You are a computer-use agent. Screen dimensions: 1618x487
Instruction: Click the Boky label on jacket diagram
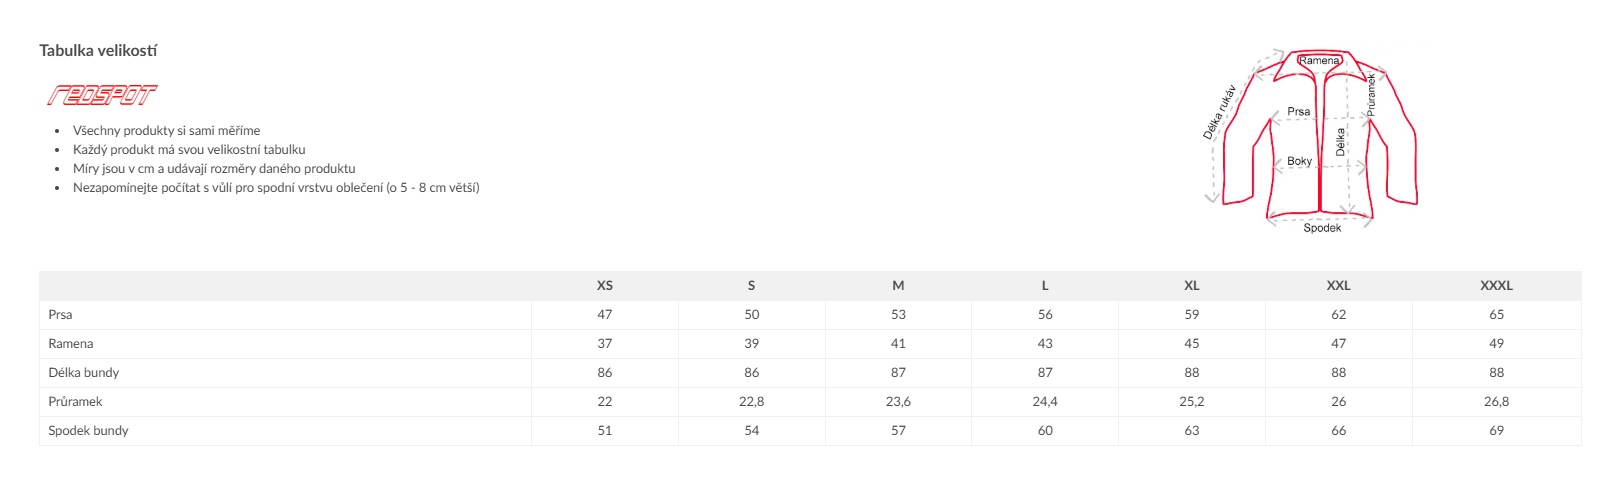click(1299, 161)
